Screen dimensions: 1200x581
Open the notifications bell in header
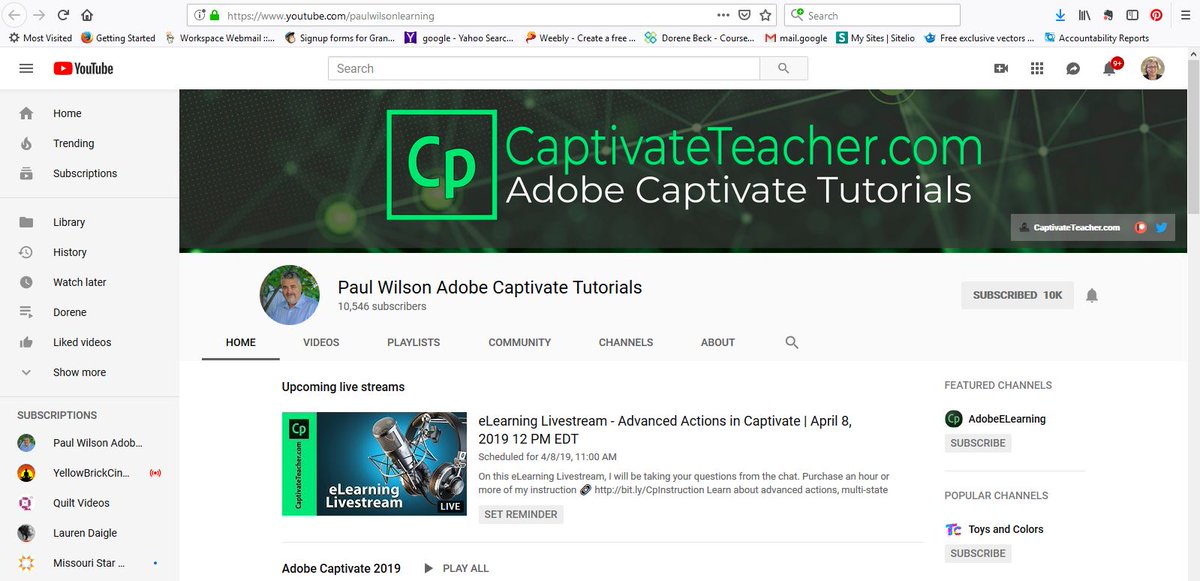pyautogui.click(x=1110, y=68)
